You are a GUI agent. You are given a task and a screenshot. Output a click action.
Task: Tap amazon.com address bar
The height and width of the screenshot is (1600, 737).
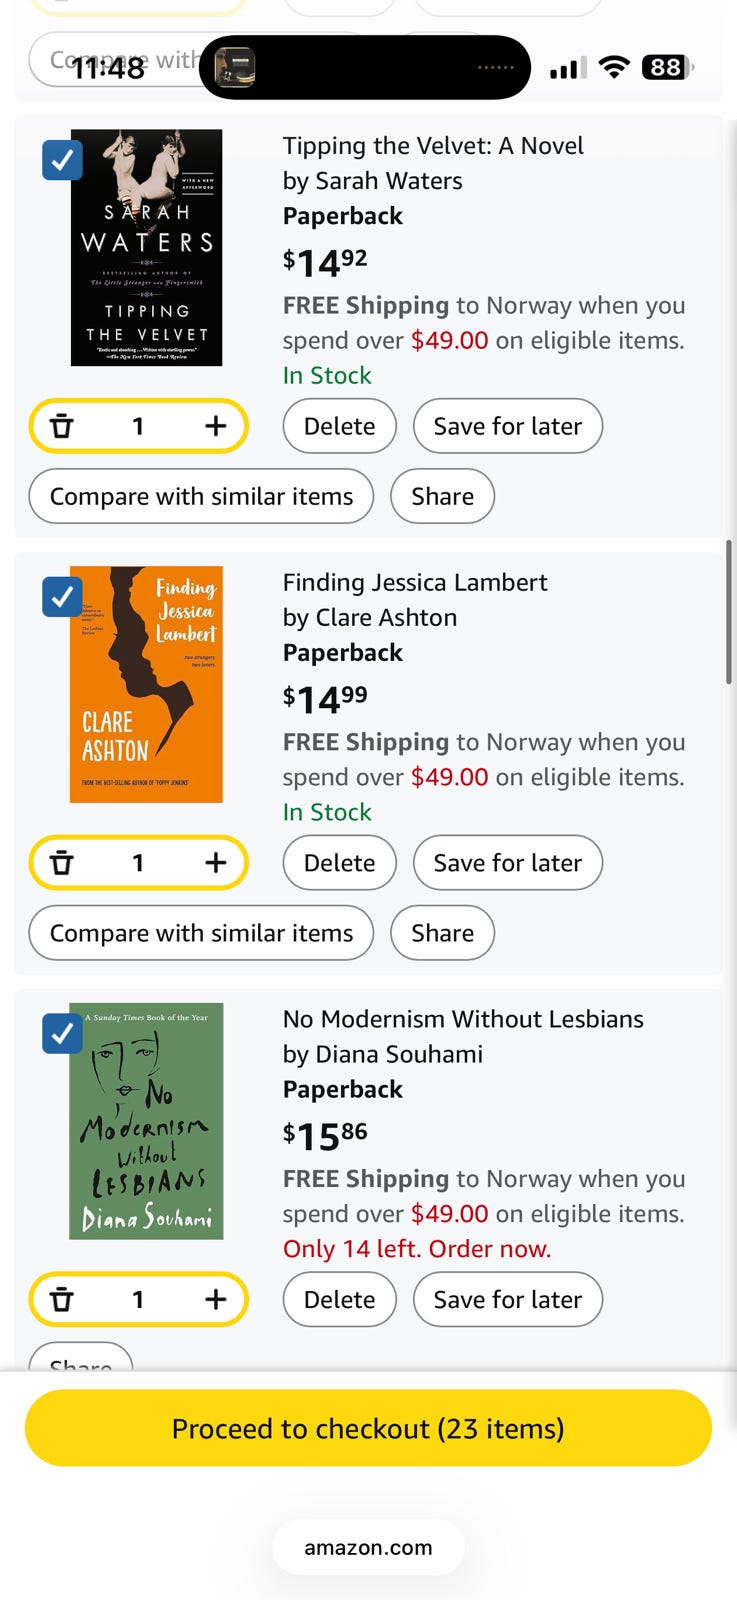(368, 1548)
